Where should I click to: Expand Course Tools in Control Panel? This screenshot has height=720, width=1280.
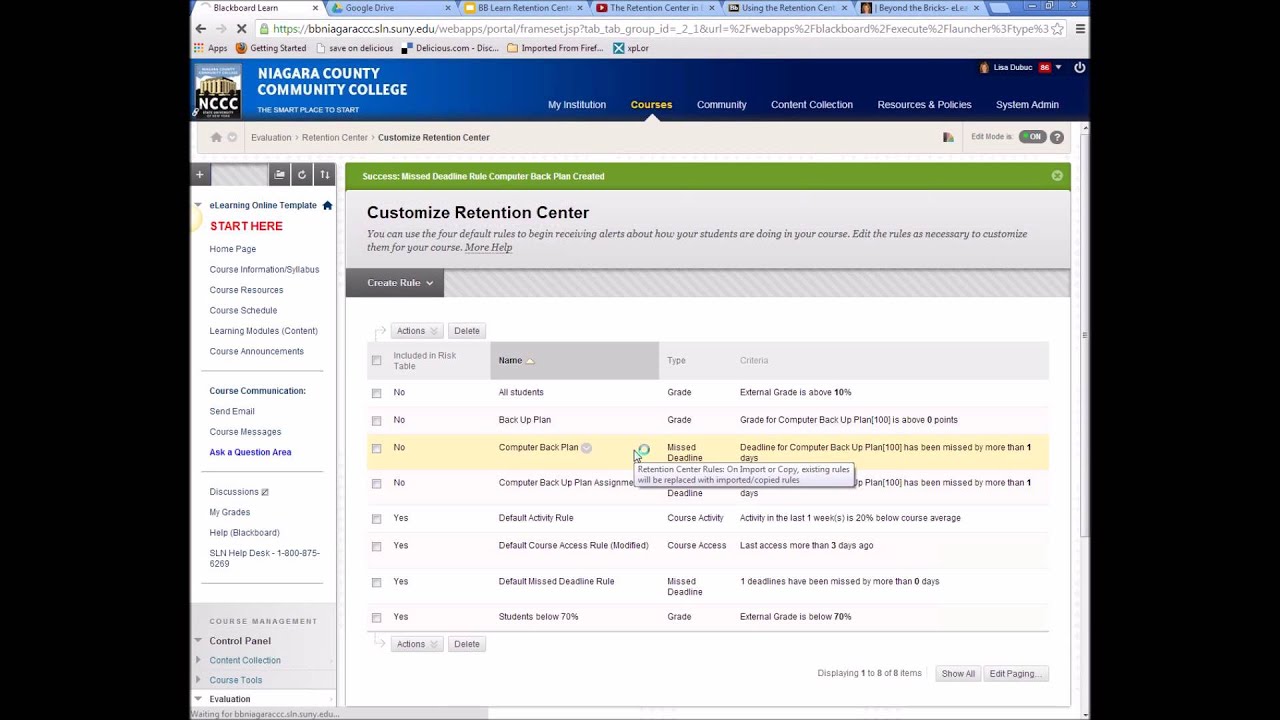point(197,680)
